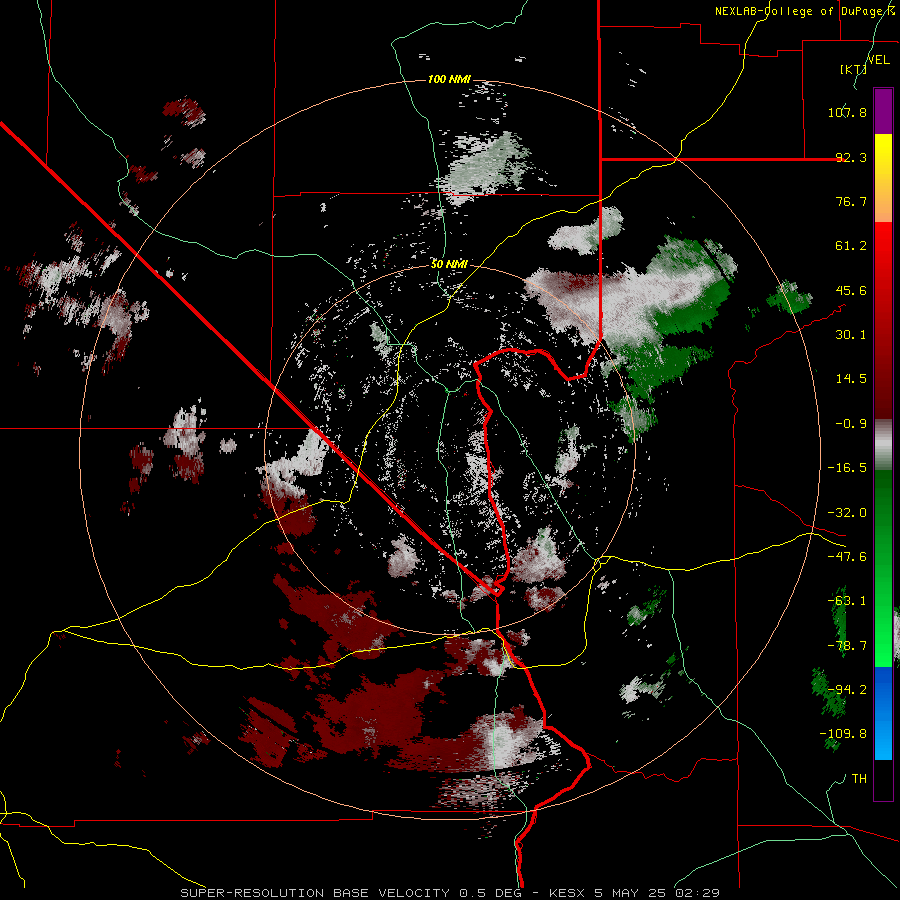The width and height of the screenshot is (900, 900).
Task: Click the -94.2 velocity legend value
Action: [847, 689]
